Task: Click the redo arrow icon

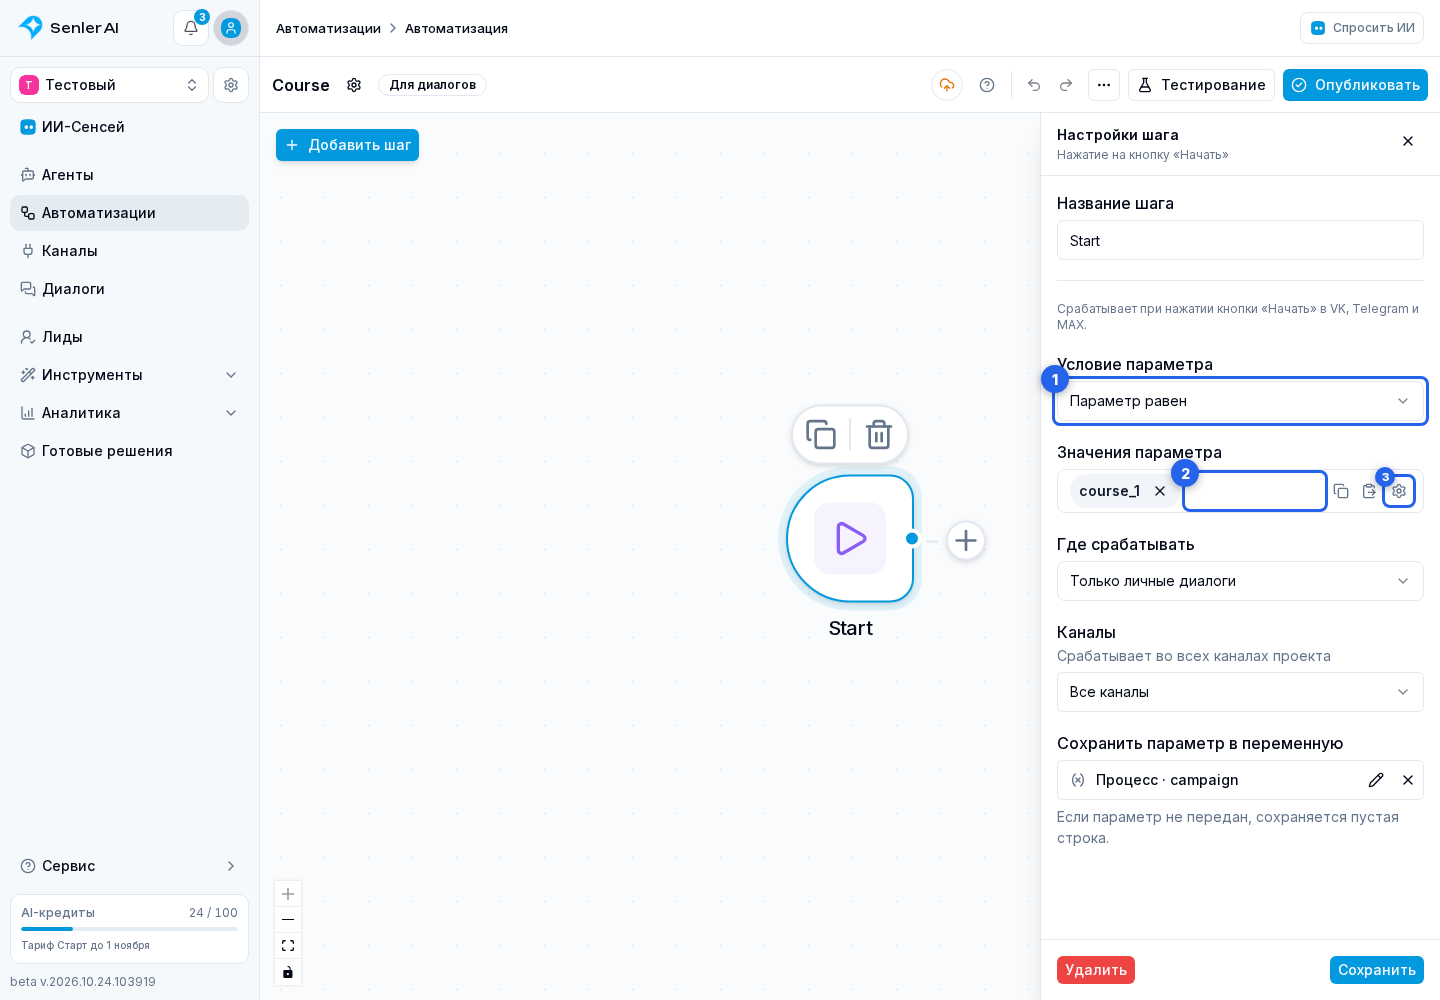Action: point(1066,85)
